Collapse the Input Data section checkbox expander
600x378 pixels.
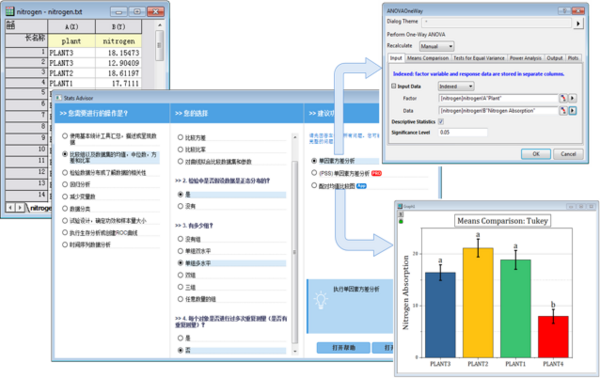coord(394,86)
